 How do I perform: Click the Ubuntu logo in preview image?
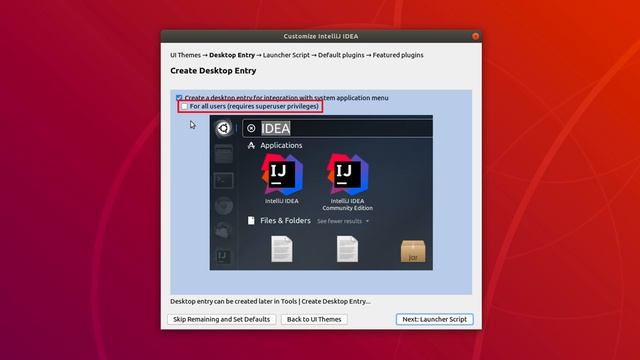pos(223,128)
